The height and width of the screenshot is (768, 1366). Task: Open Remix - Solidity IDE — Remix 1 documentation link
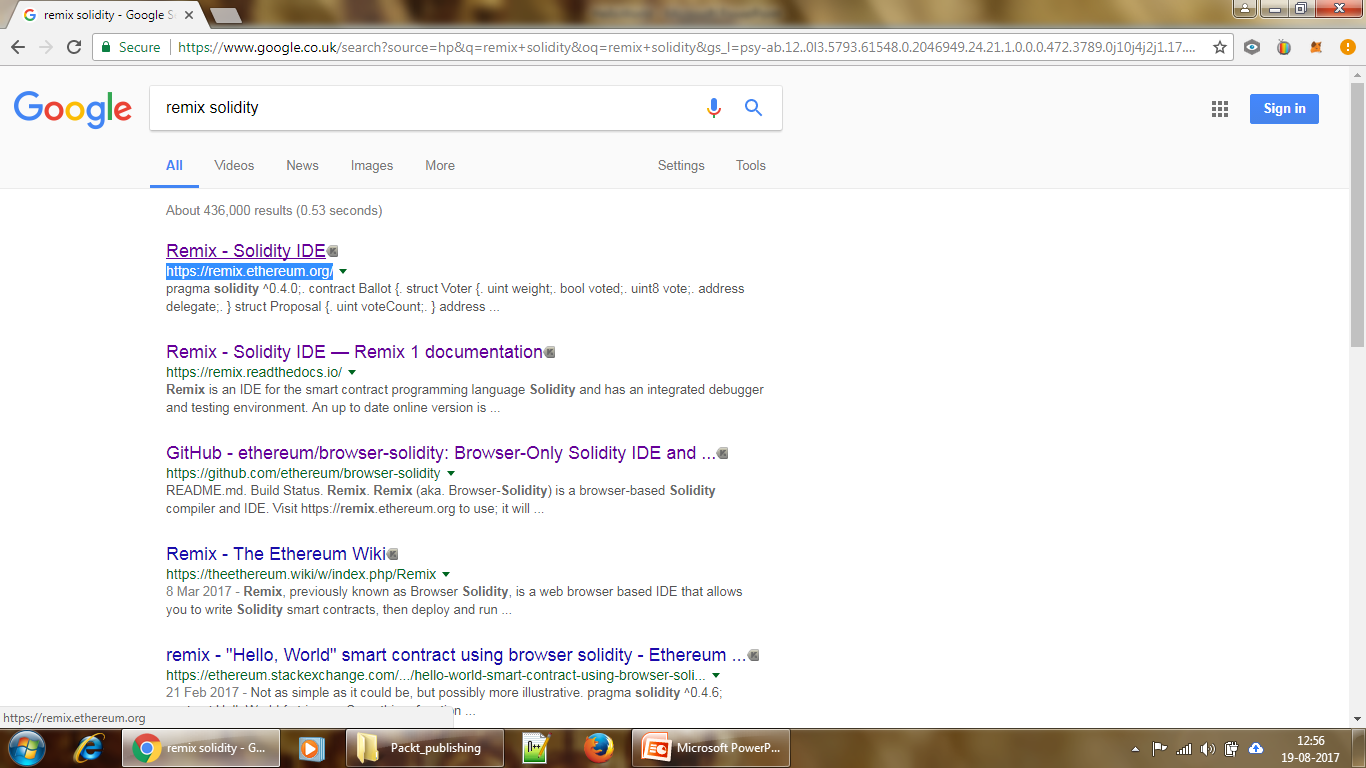click(x=354, y=352)
